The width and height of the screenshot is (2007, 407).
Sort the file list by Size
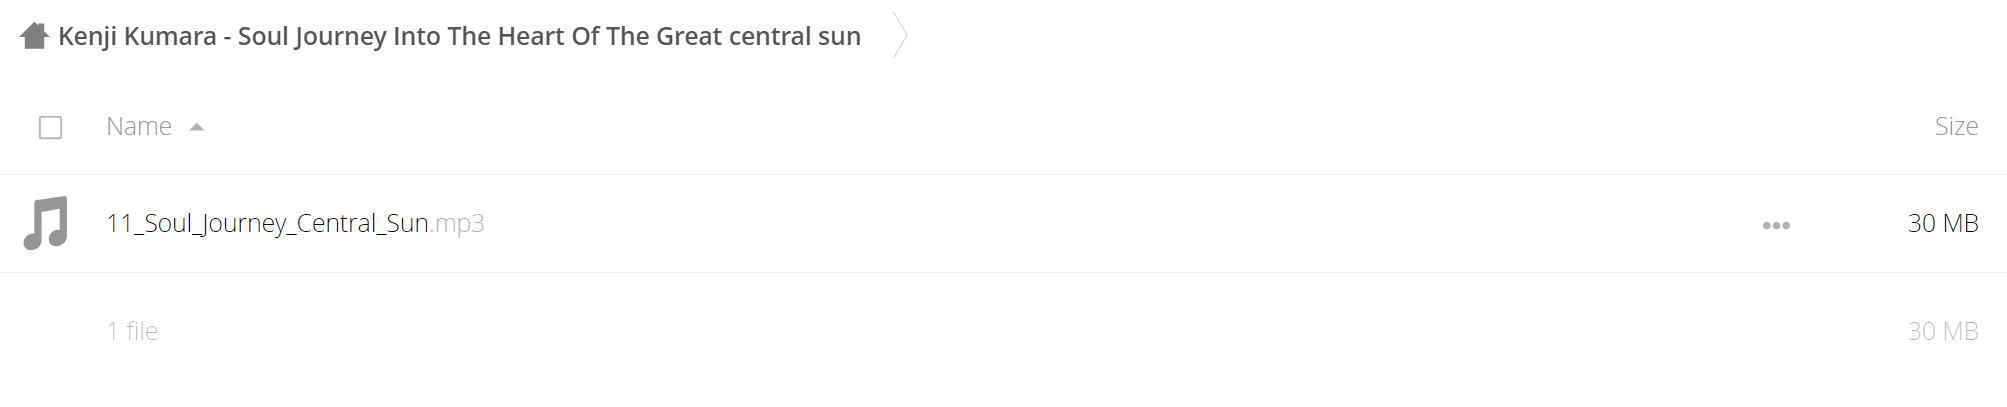pos(1956,126)
